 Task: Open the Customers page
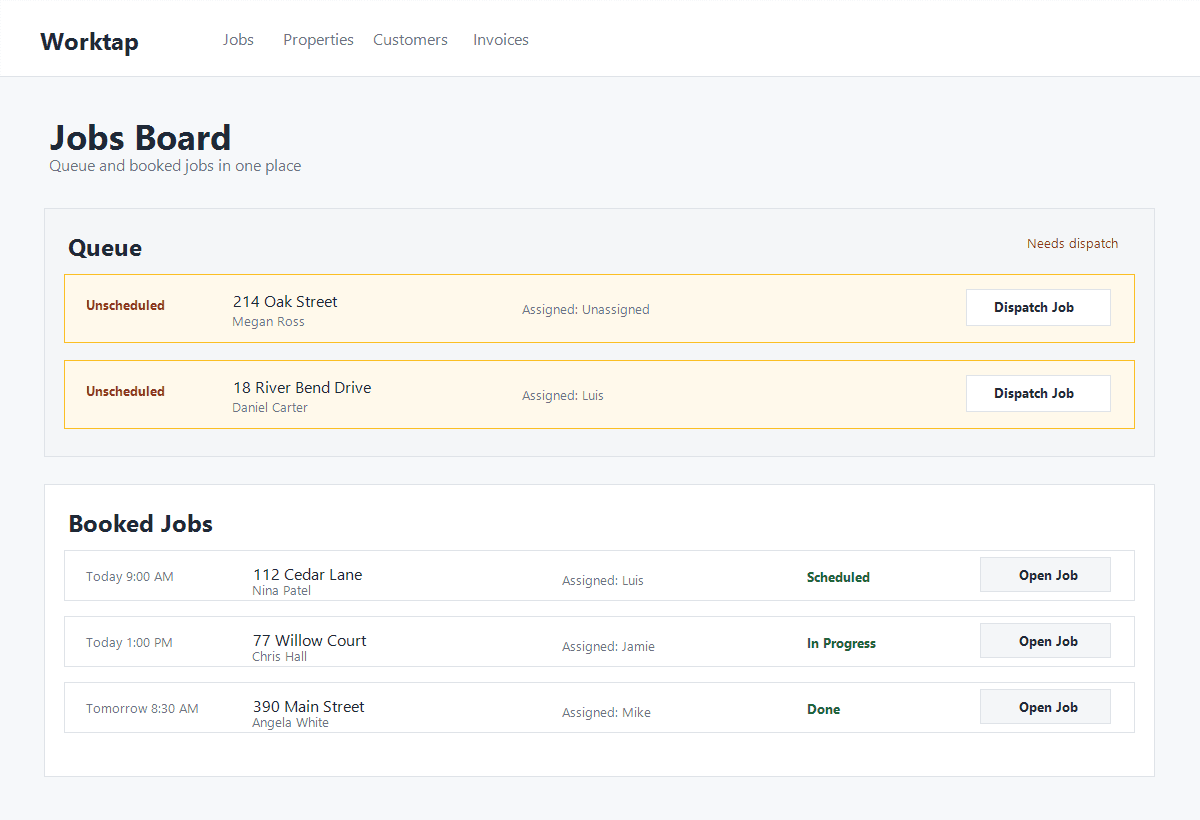410,40
